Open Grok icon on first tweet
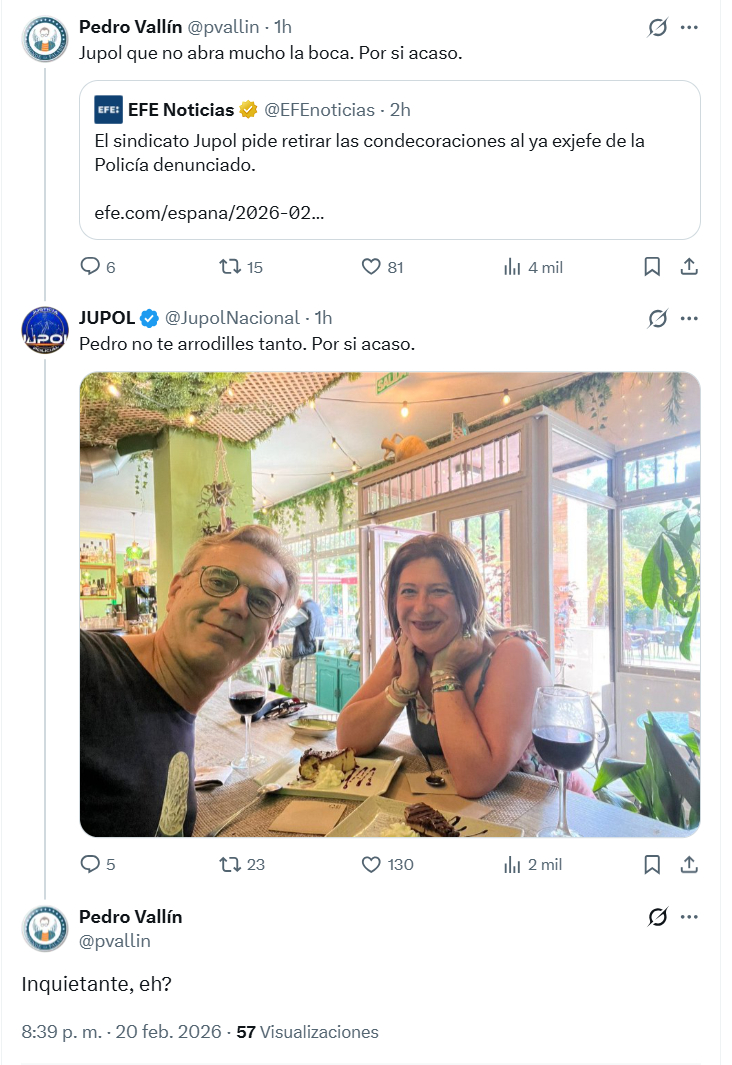This screenshot has height=1065, width=732. coord(657,27)
